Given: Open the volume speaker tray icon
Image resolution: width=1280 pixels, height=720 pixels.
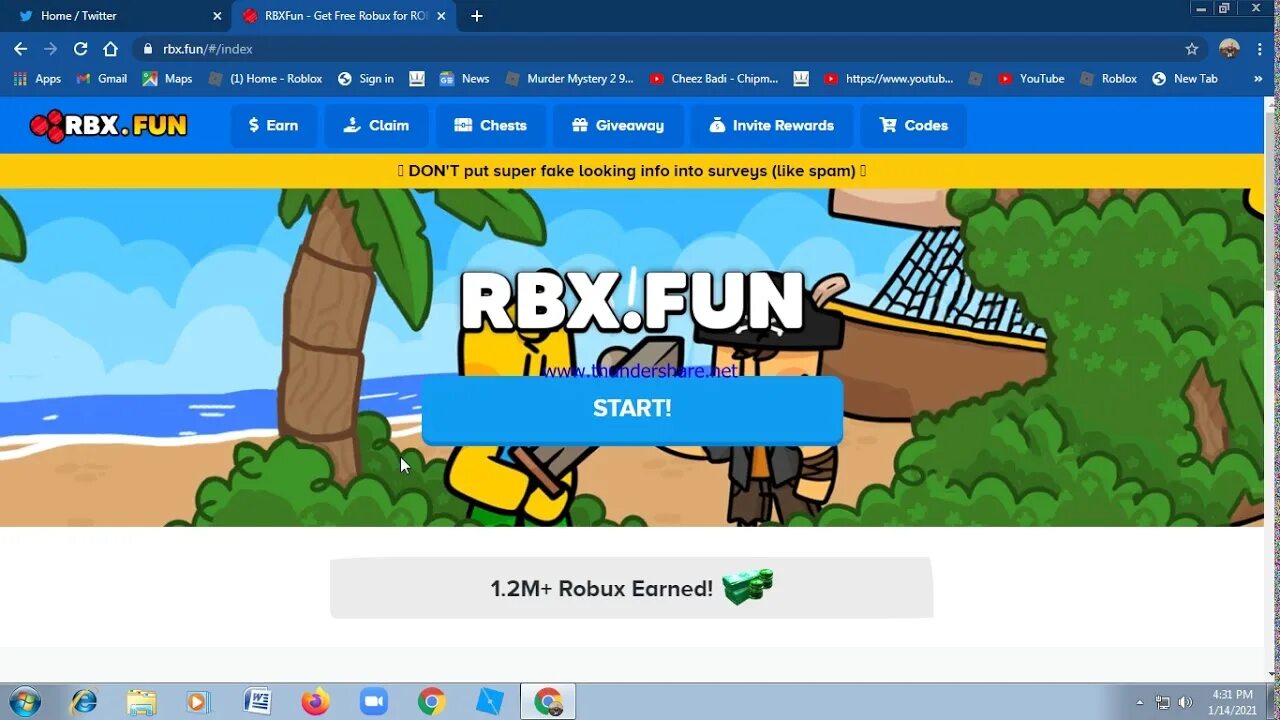Looking at the screenshot, I should click(x=1186, y=702).
